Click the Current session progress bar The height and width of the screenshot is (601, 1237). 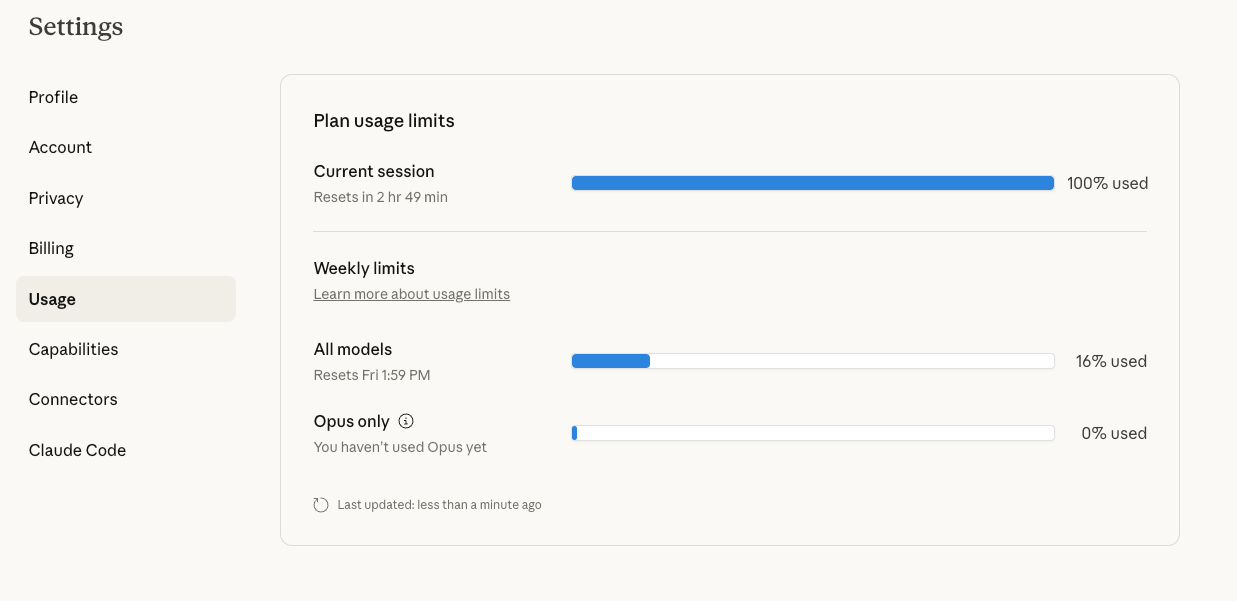[x=812, y=183]
